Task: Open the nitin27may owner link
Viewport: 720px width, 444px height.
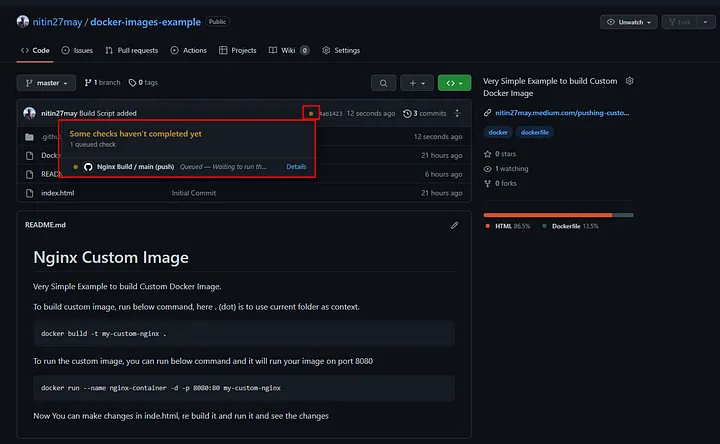Action: [x=57, y=22]
